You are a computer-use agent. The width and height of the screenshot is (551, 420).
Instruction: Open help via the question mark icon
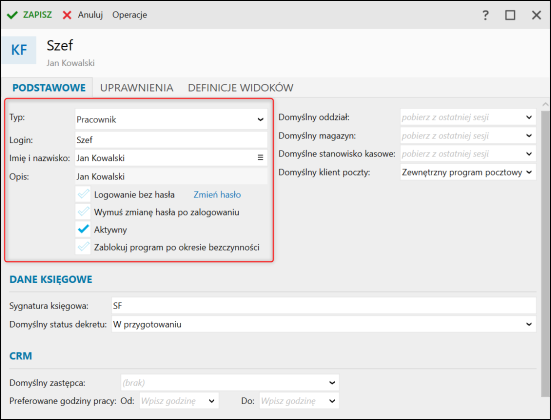[x=485, y=15]
